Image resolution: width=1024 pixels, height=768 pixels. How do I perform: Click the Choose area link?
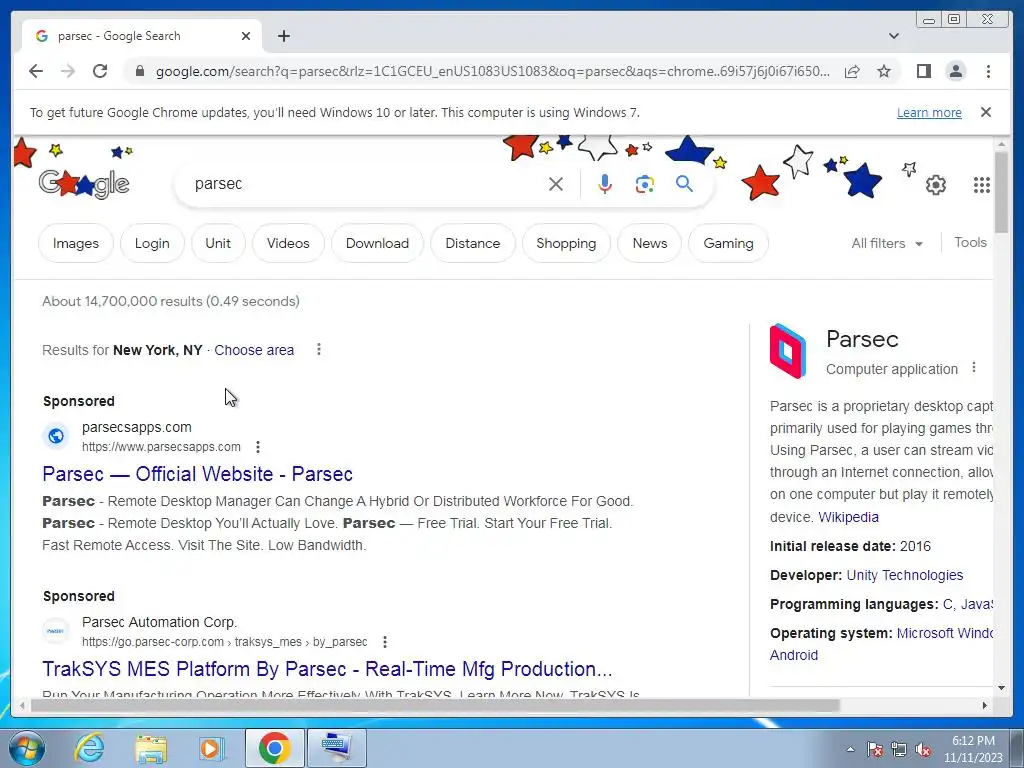tap(254, 350)
